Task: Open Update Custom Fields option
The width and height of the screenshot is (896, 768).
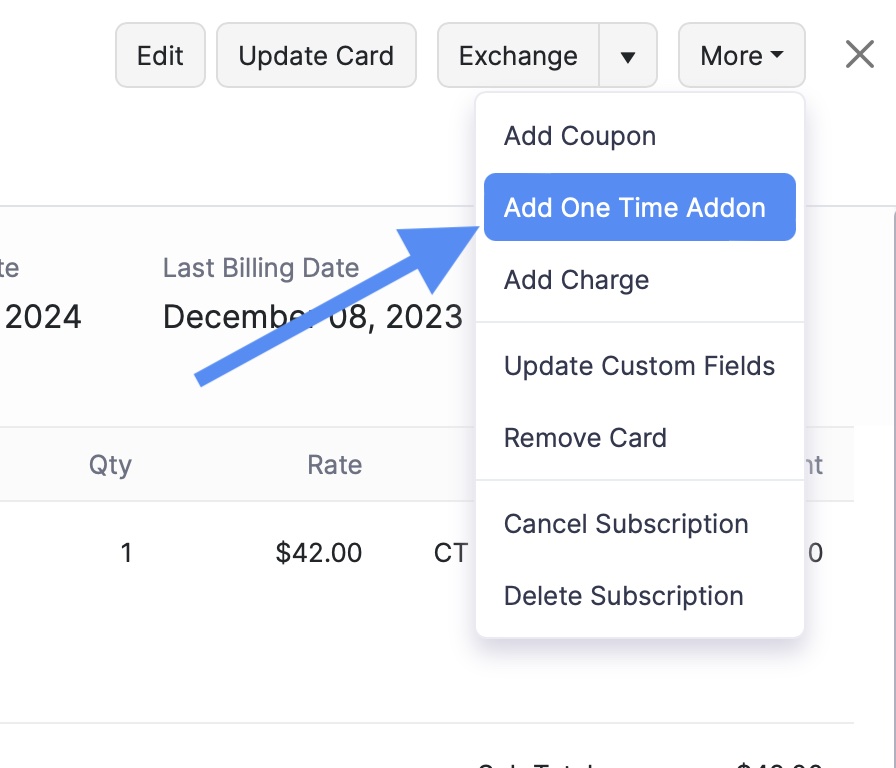Action: point(639,366)
